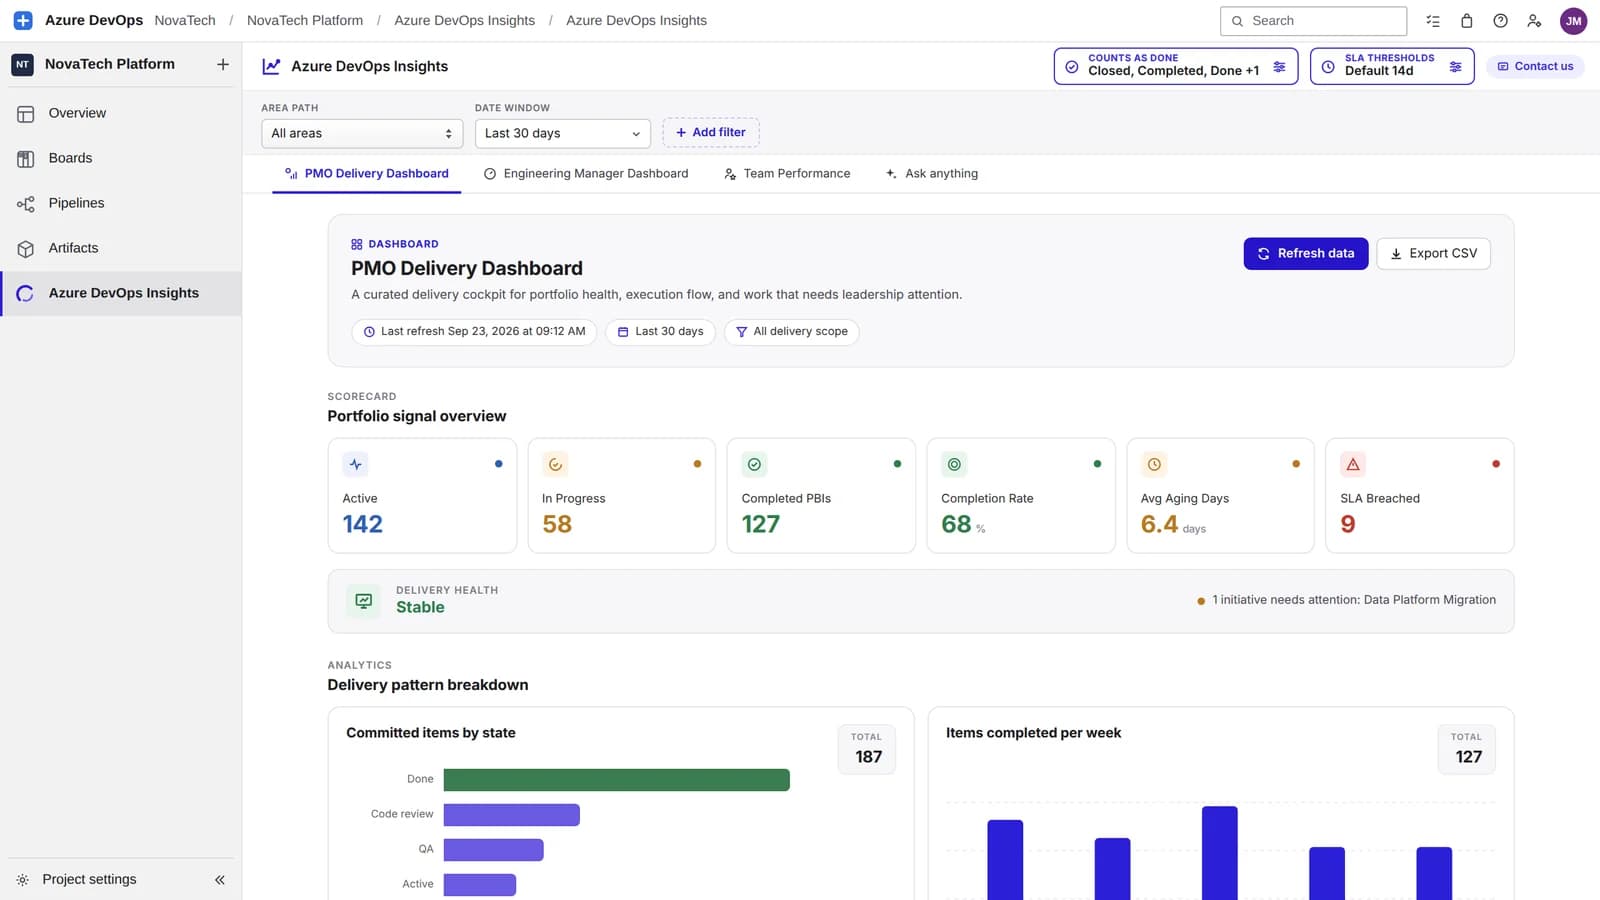Open Artifacts in the sidebar
This screenshot has height=900, width=1600.
121,248
